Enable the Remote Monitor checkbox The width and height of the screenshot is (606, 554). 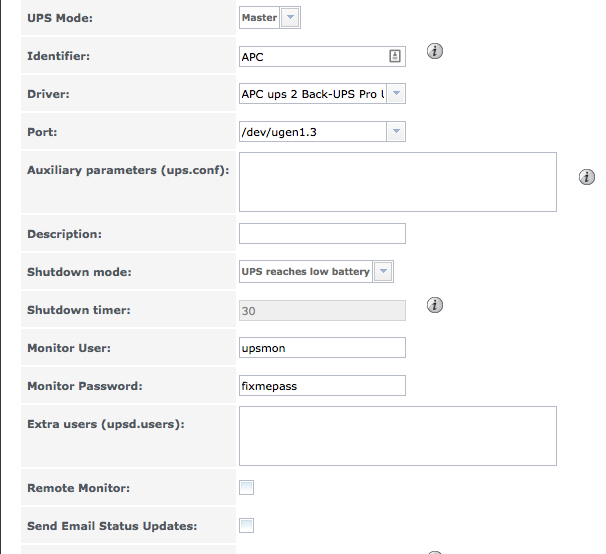click(x=247, y=488)
